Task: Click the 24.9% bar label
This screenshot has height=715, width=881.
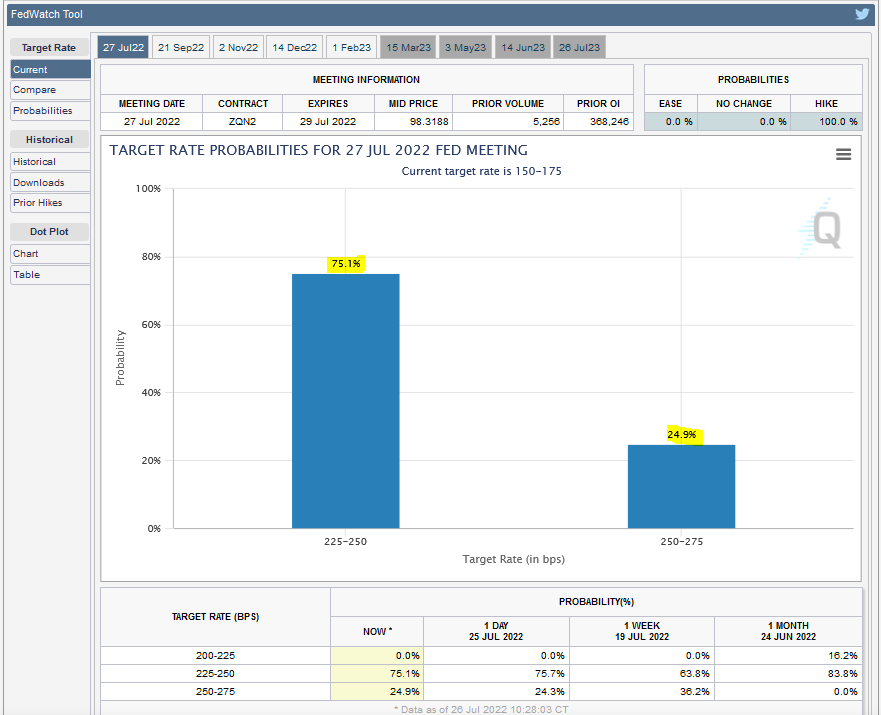Action: (x=682, y=434)
